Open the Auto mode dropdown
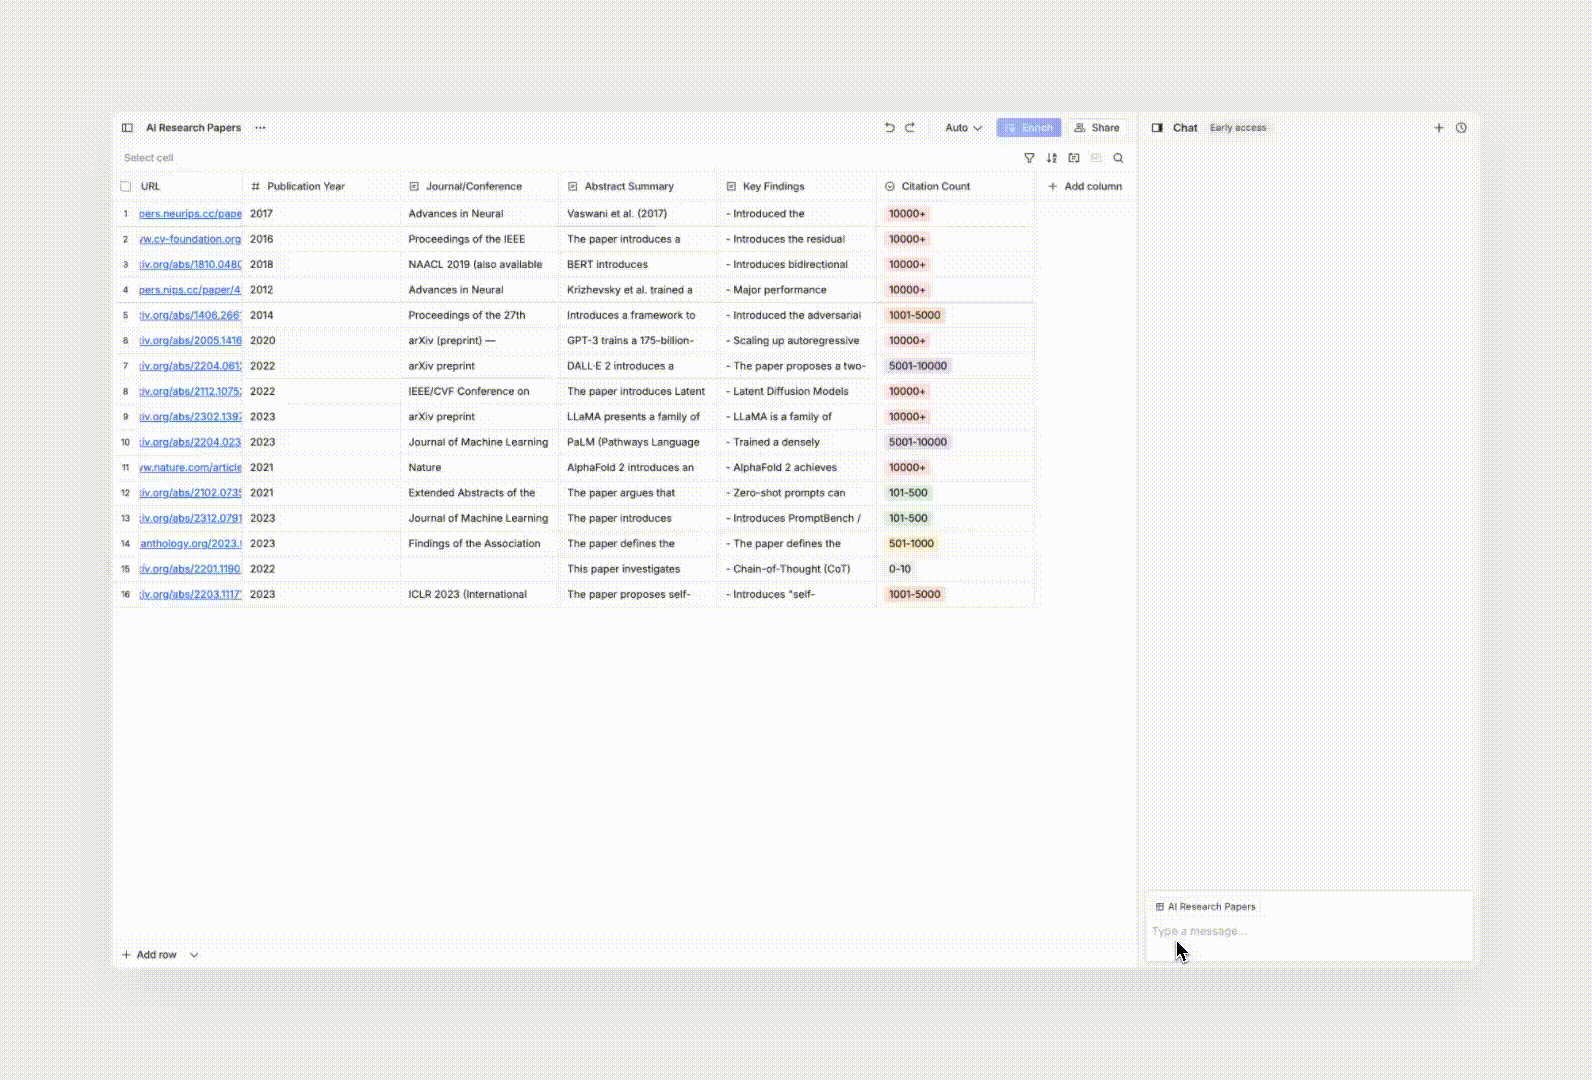 pyautogui.click(x=963, y=128)
